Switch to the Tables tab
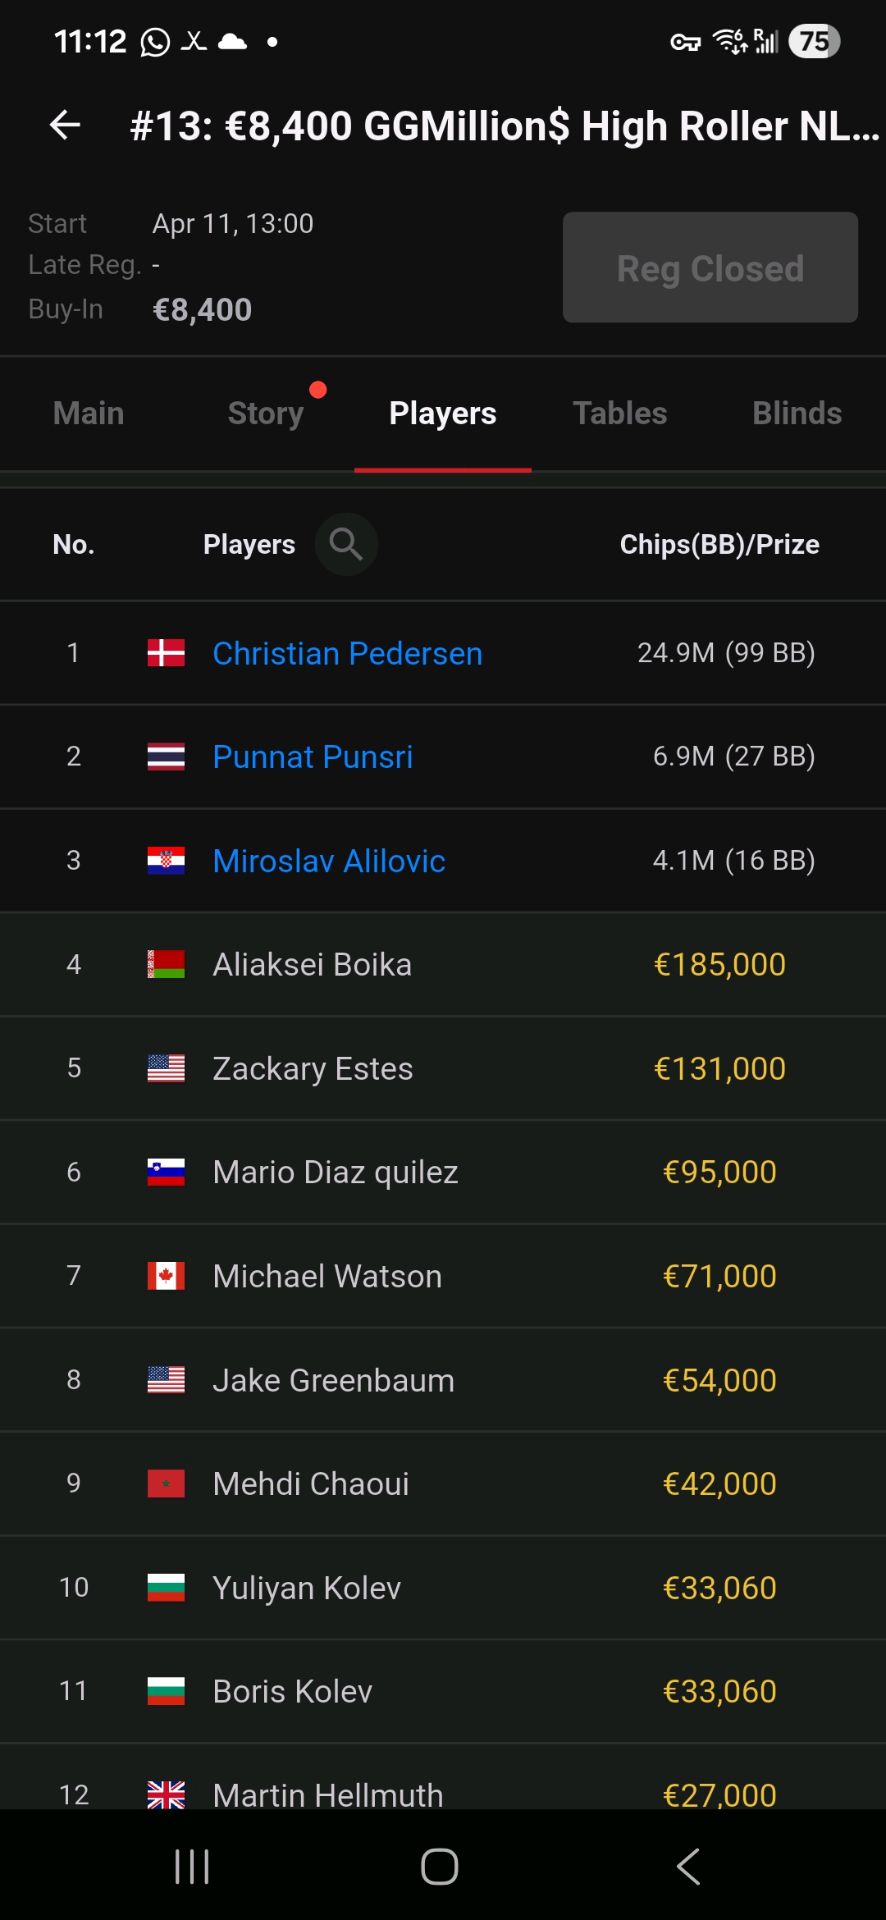 pos(620,413)
